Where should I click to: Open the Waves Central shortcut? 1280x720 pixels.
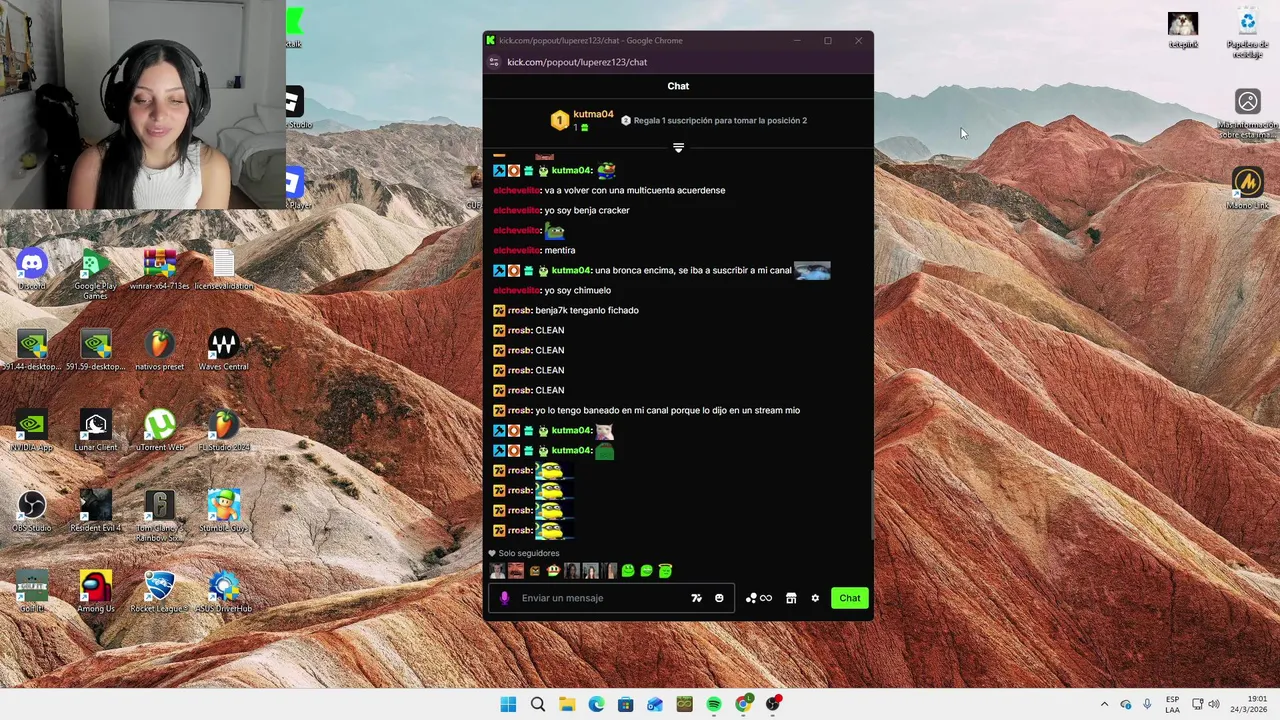pyautogui.click(x=223, y=350)
